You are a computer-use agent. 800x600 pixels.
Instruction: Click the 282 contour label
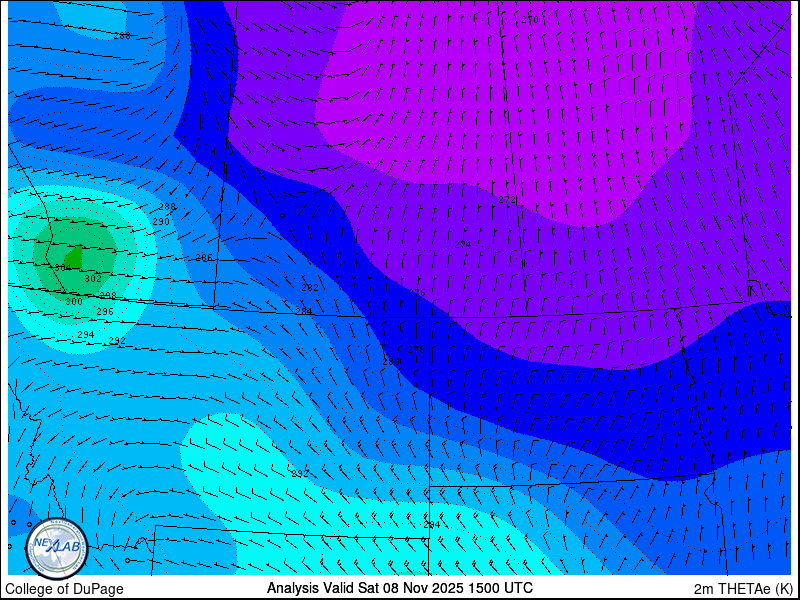tap(310, 288)
